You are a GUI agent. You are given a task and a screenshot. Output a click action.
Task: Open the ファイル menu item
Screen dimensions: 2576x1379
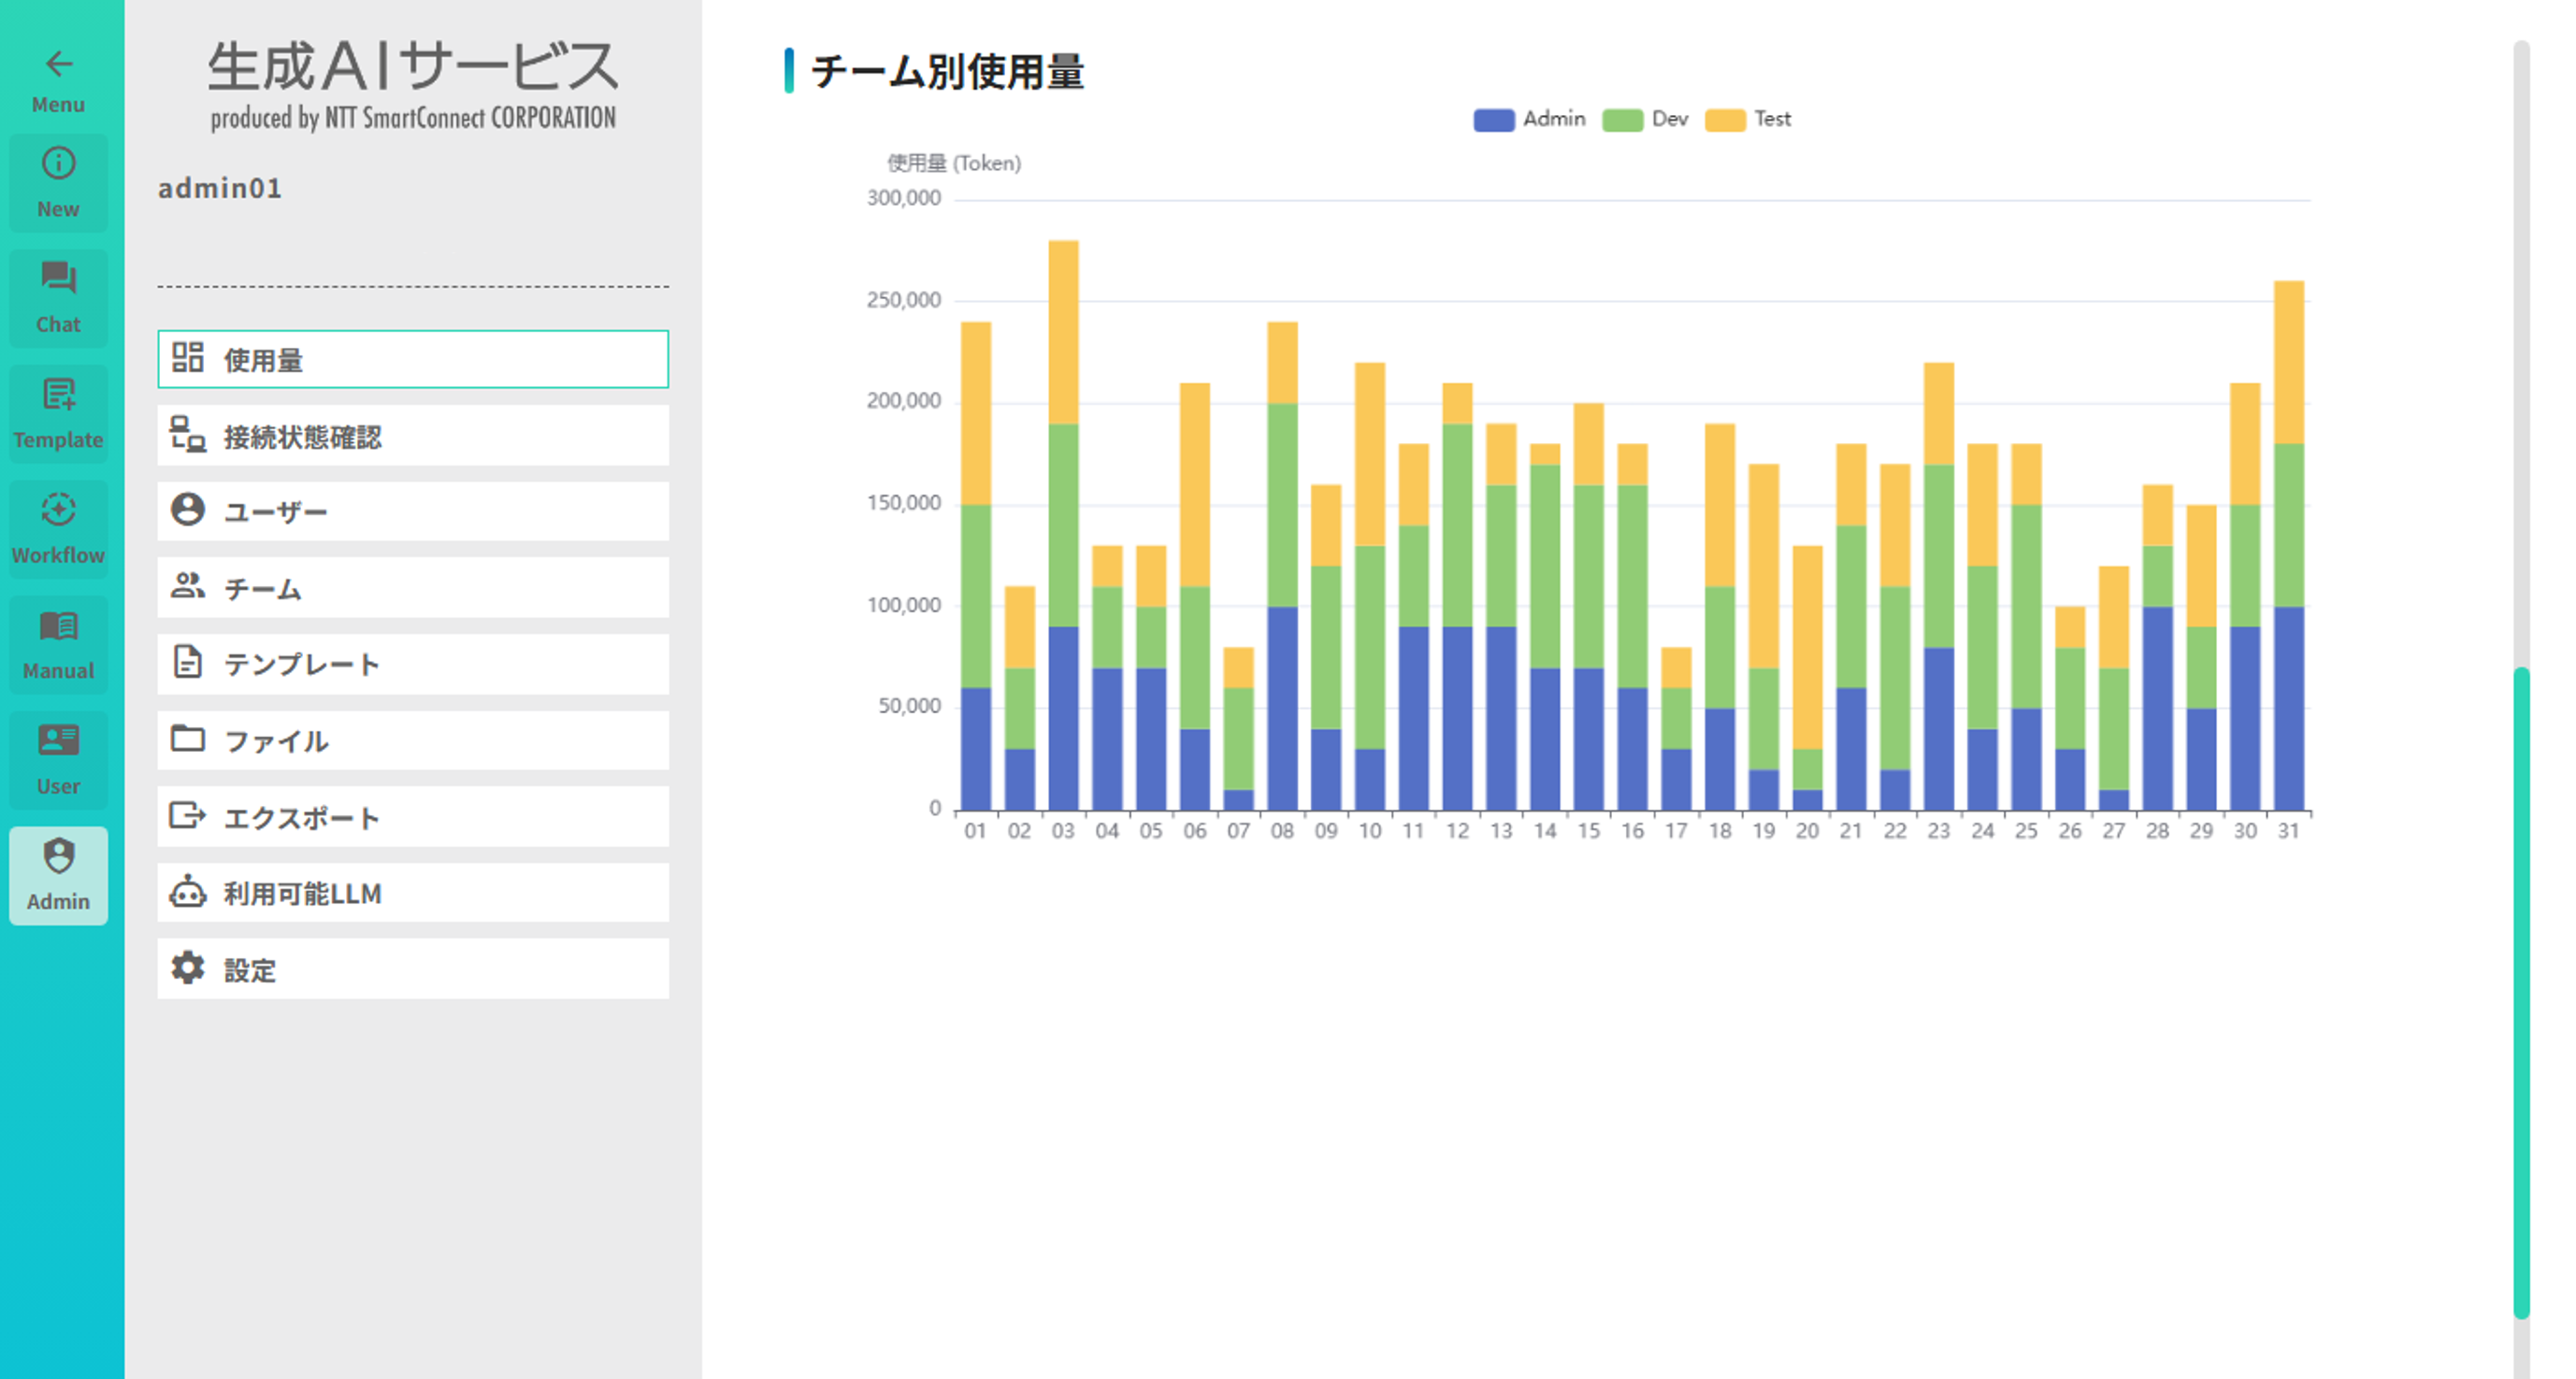(x=413, y=740)
